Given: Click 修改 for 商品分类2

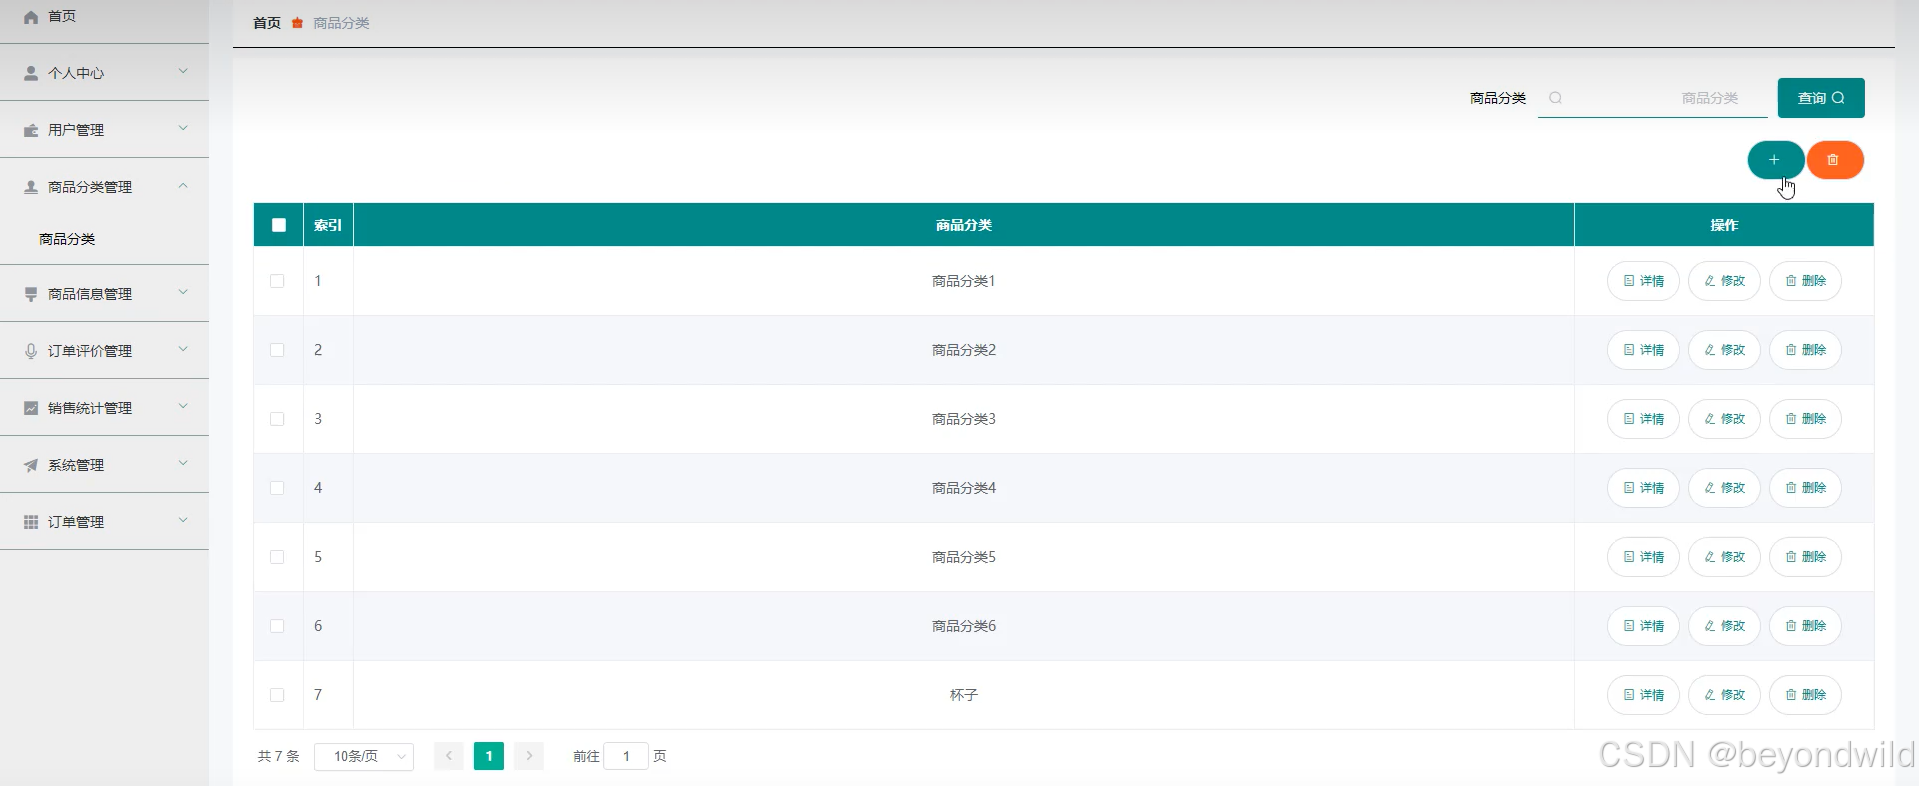Looking at the screenshot, I should tap(1724, 350).
